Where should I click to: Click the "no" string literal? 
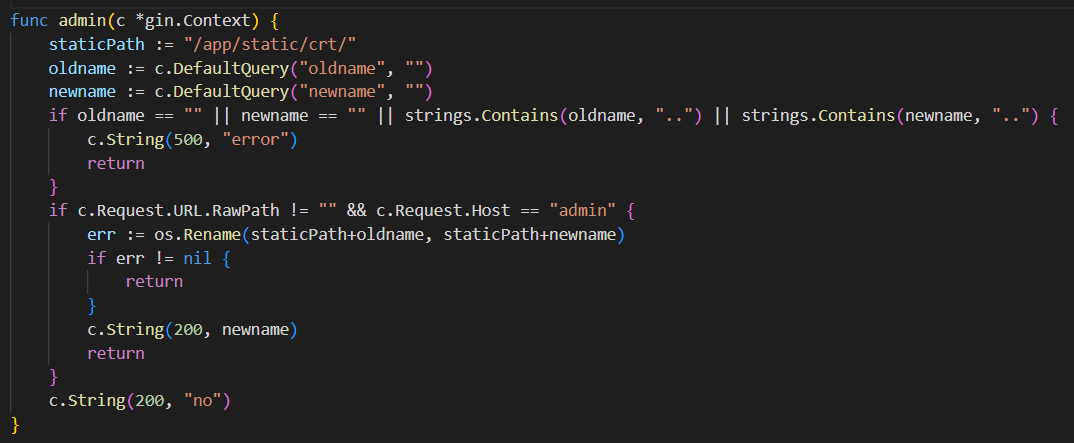[x=202, y=401]
